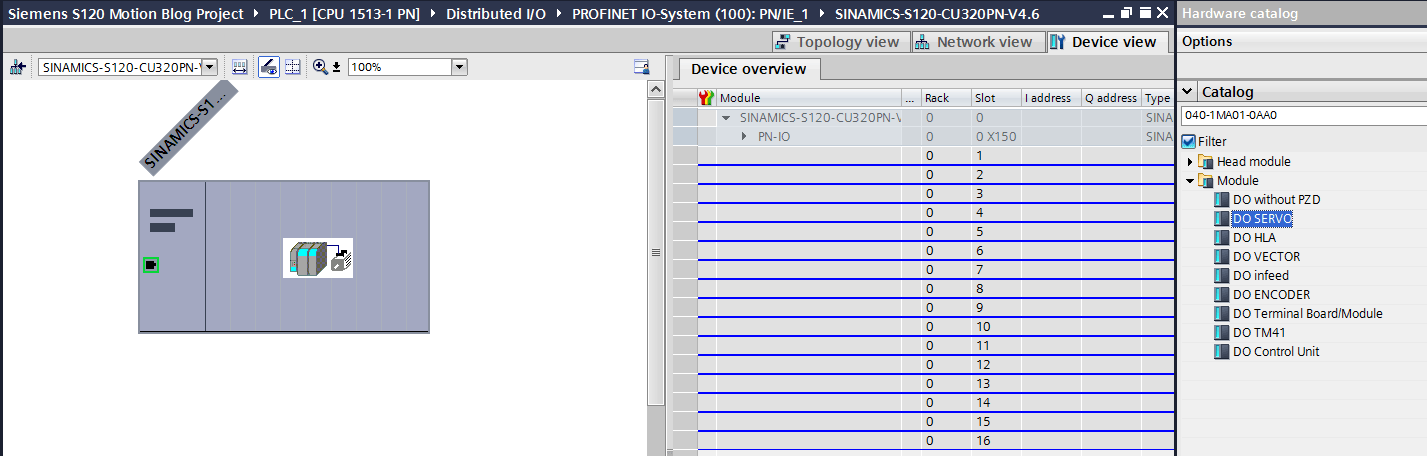Switch to Topology view tab

tap(840, 42)
